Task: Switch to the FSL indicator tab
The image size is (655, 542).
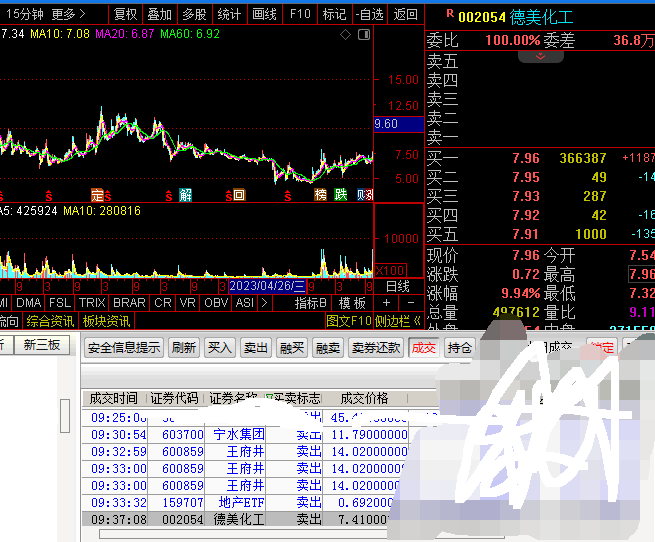Action: click(x=60, y=303)
